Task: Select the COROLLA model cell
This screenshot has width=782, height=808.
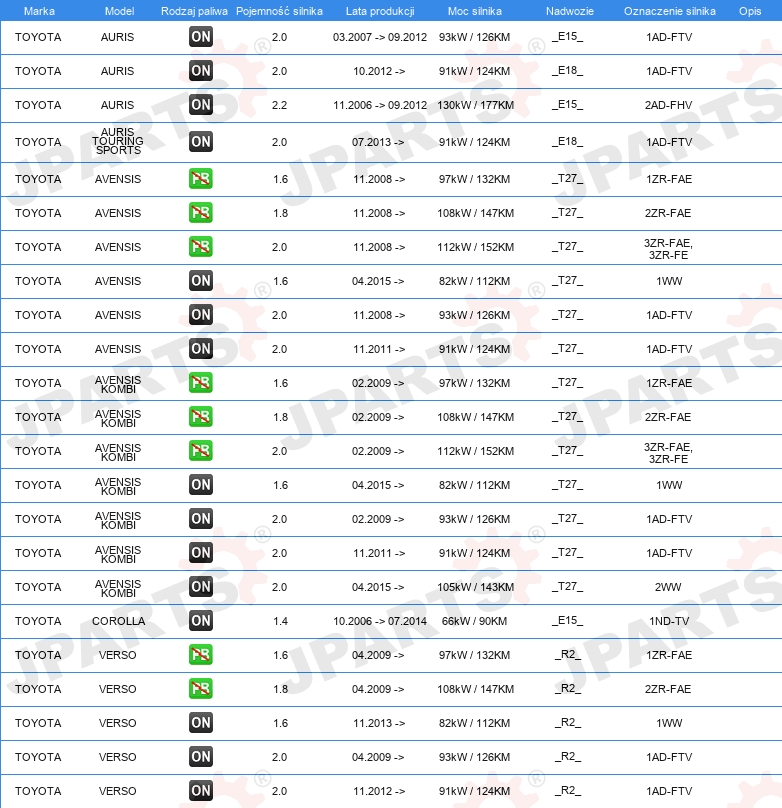Action: coord(118,621)
